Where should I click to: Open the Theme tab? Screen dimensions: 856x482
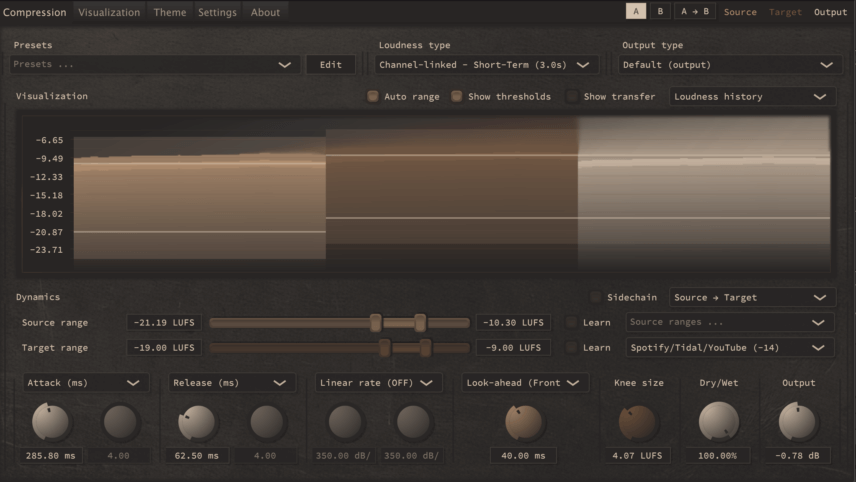click(170, 12)
